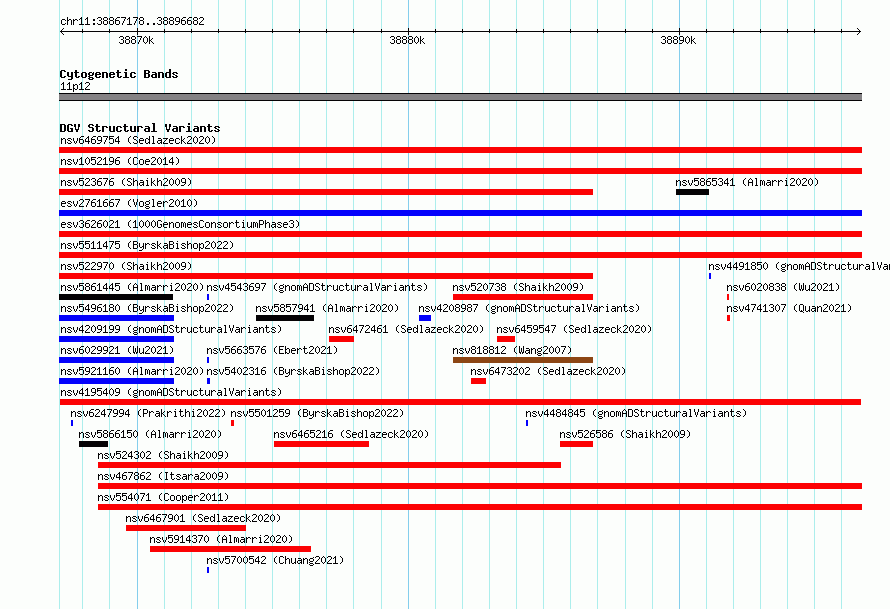
Task: Click the nsv524302 (Shaikh2009) label
Action: point(163,455)
